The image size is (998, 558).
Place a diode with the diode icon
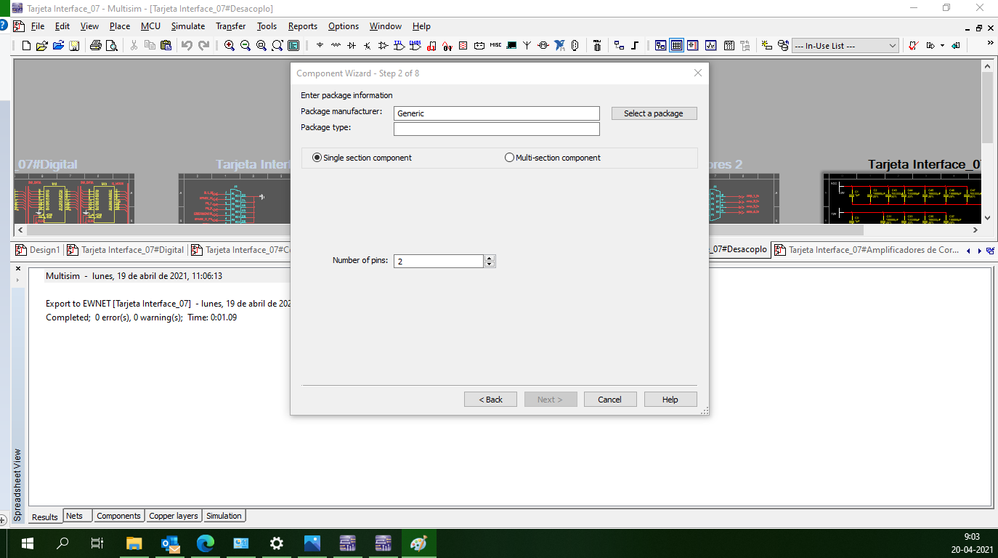351,45
